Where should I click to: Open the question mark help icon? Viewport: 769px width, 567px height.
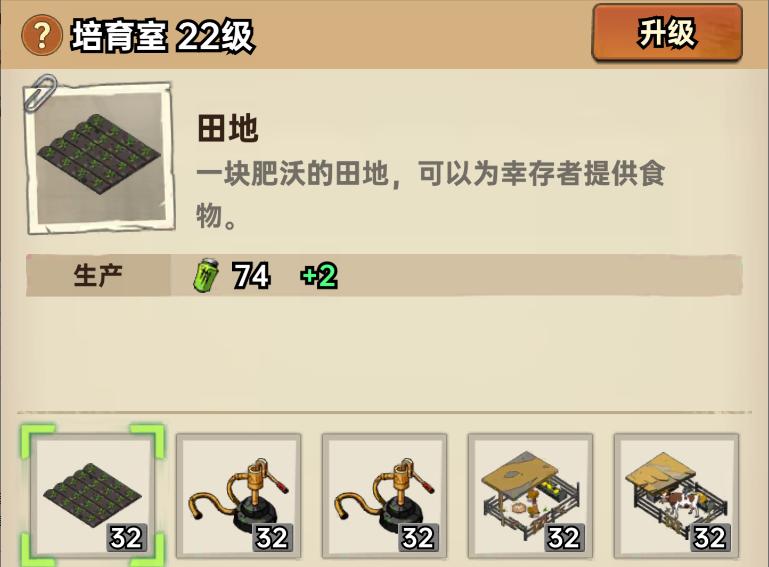pos(42,36)
